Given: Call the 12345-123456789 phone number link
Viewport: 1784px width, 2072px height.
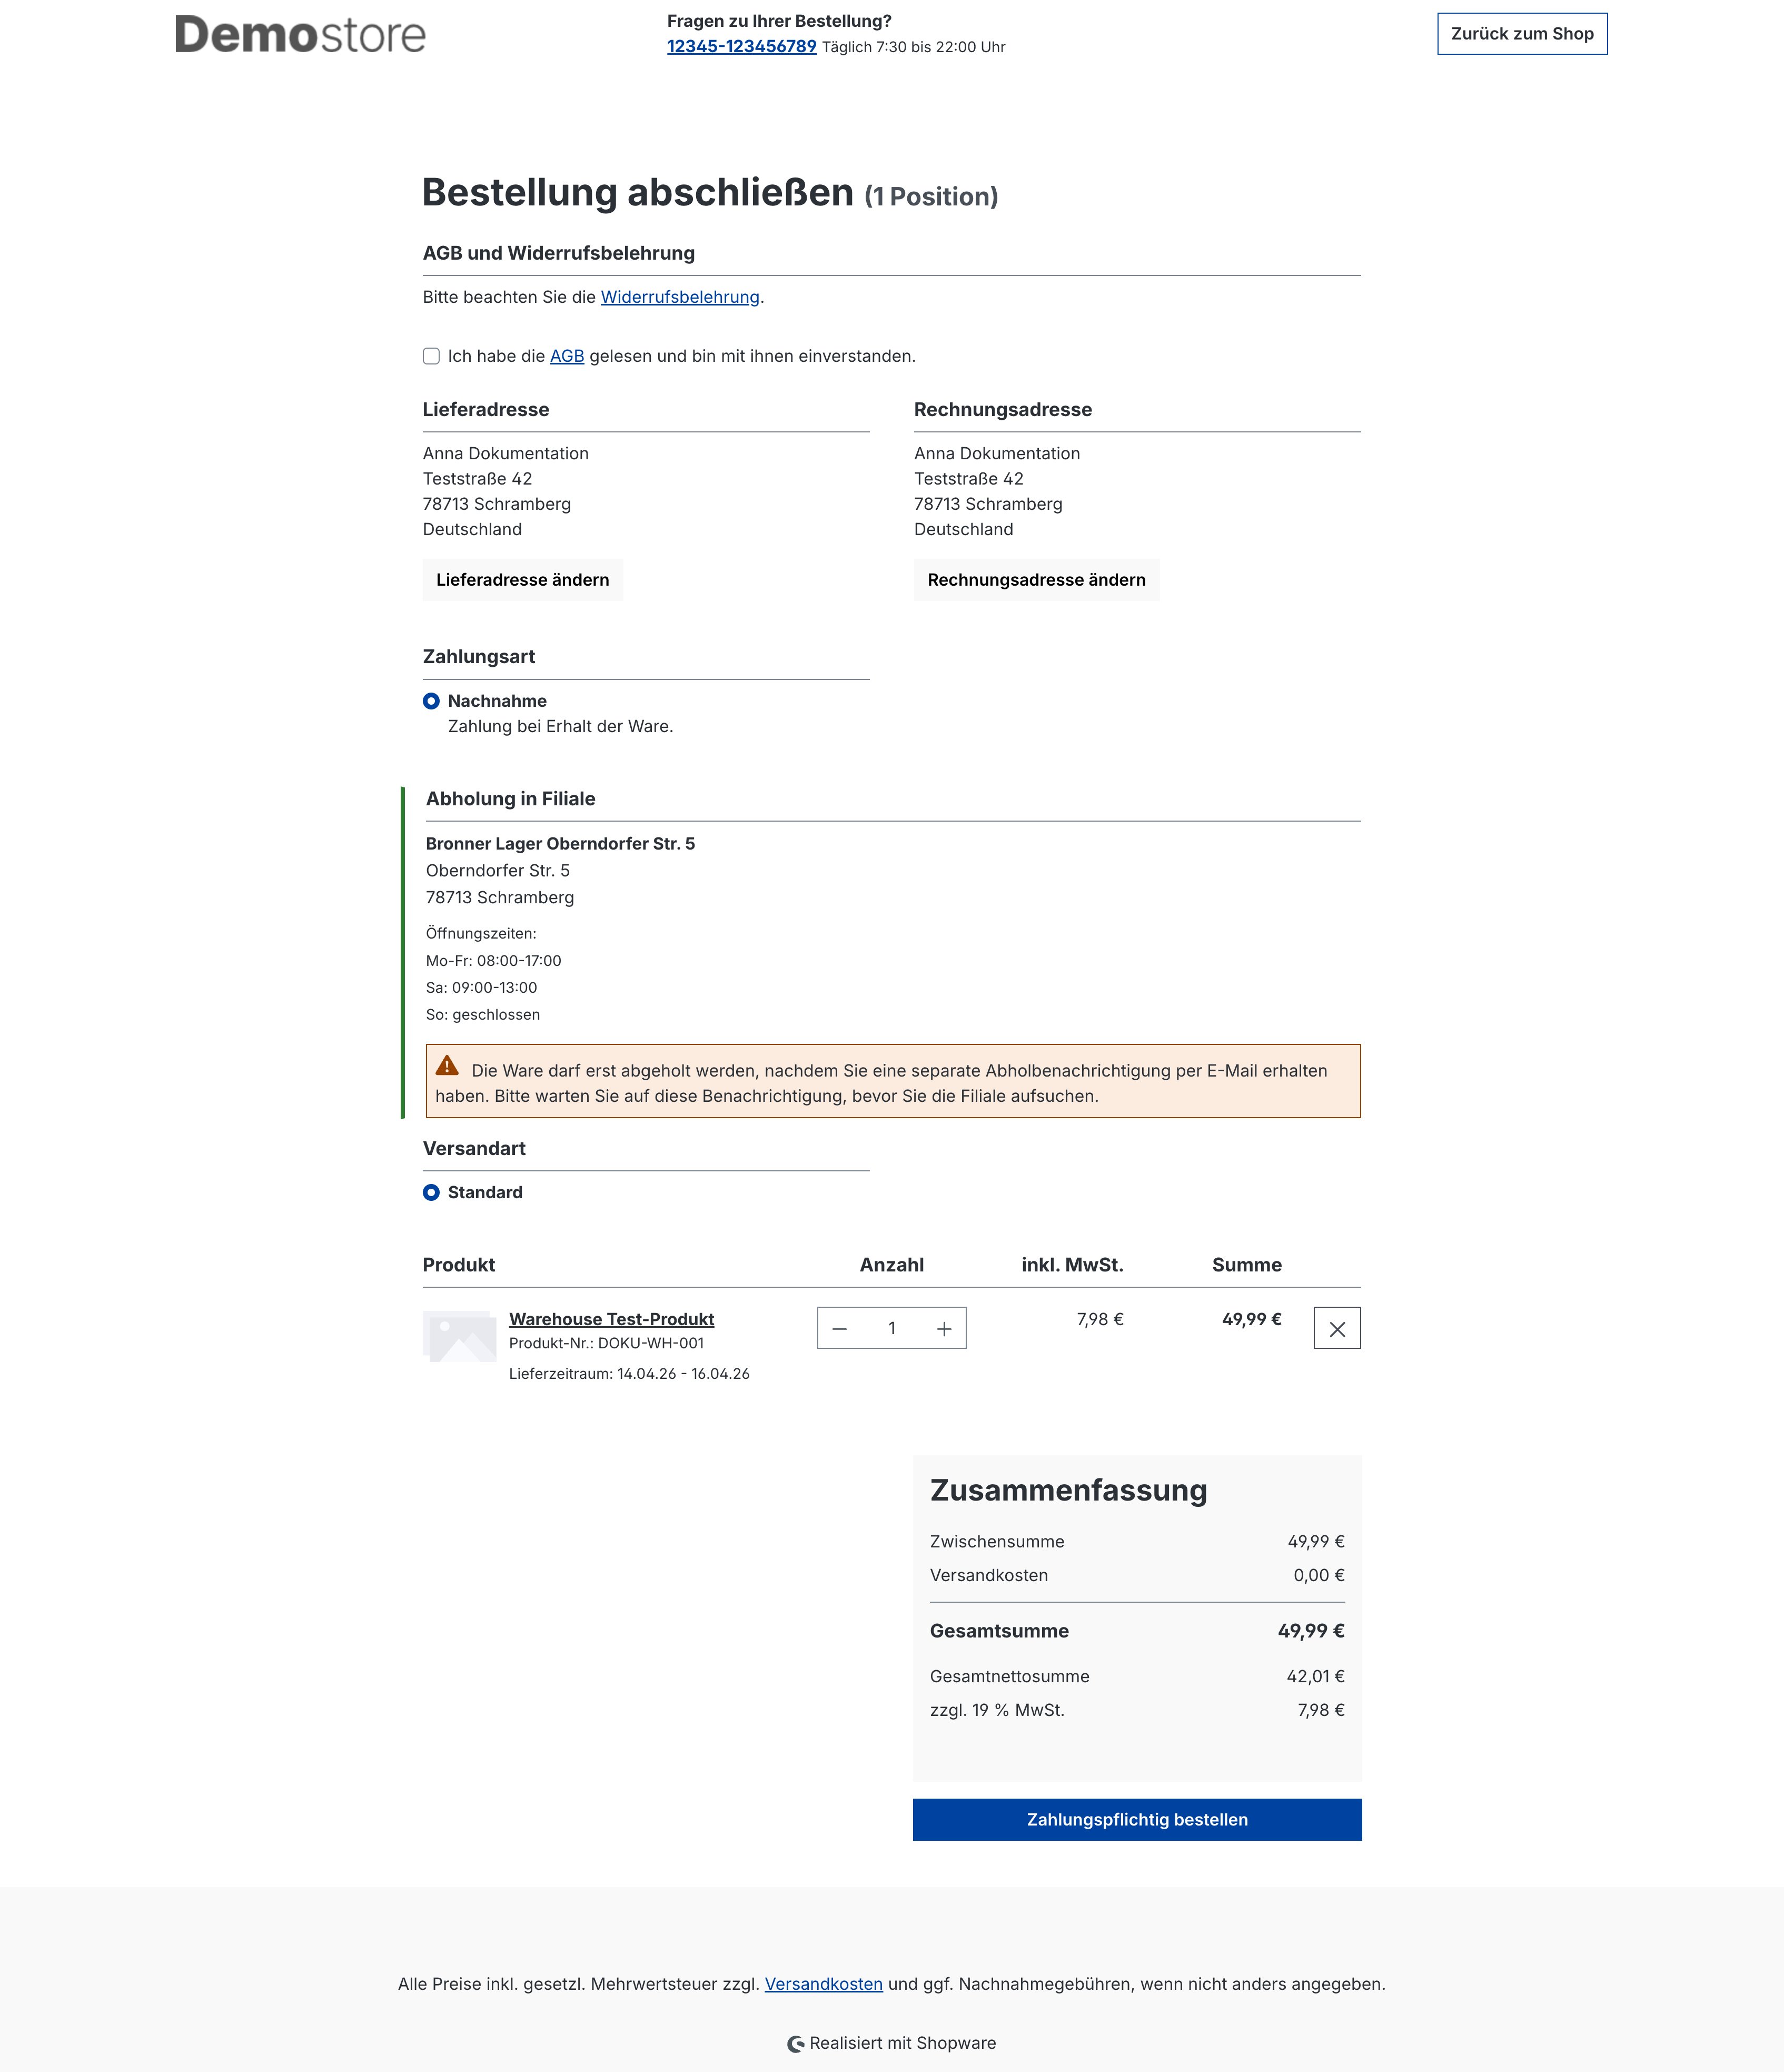Looking at the screenshot, I should coord(741,46).
